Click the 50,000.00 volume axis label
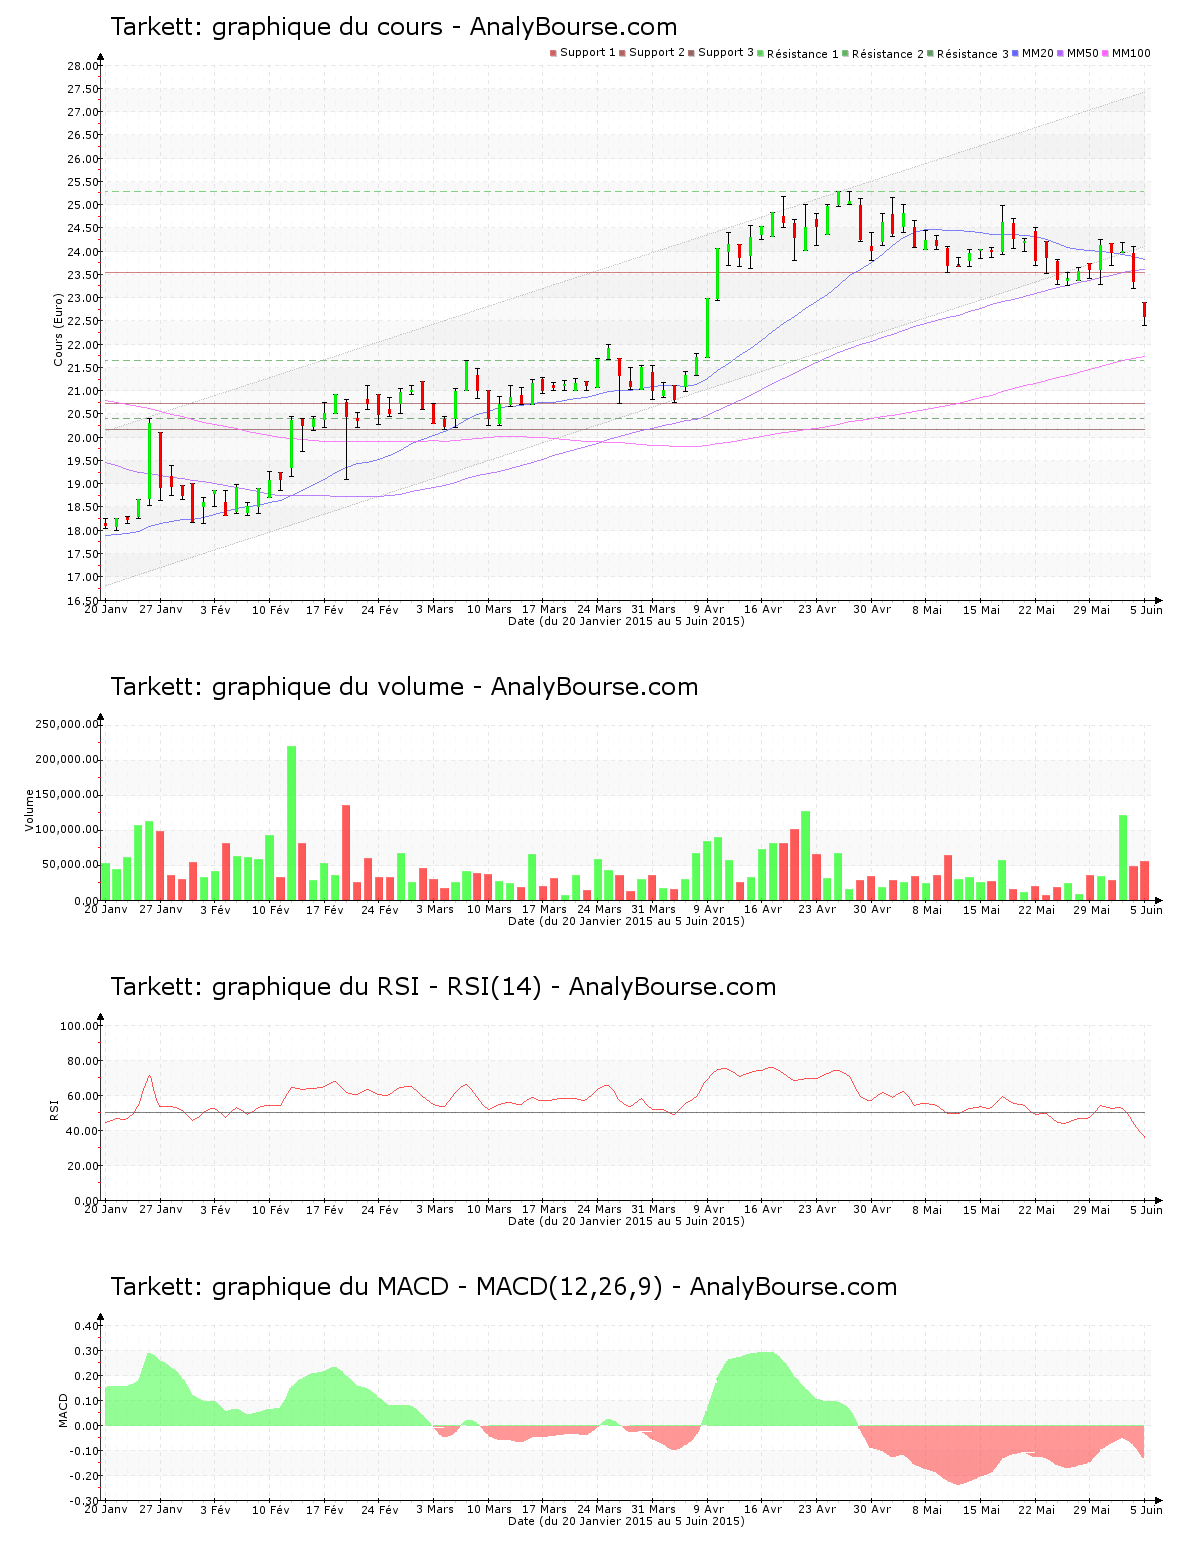 coord(71,865)
